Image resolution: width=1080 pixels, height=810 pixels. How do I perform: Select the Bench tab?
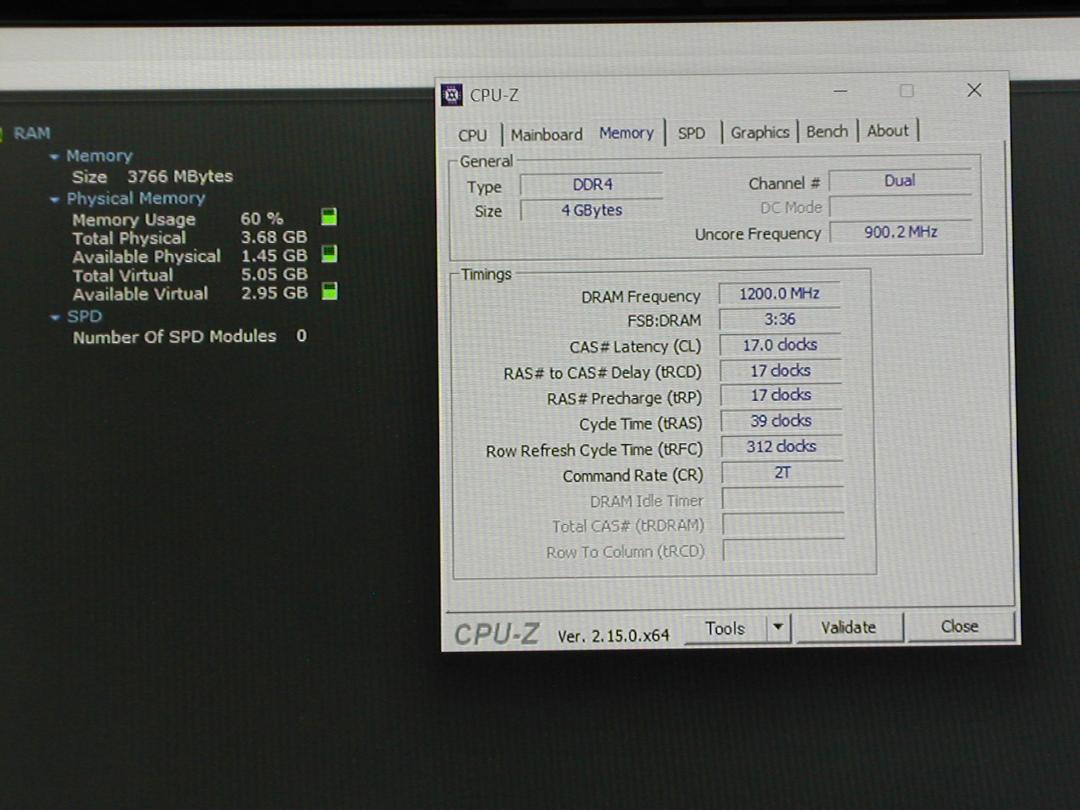pyautogui.click(x=827, y=131)
